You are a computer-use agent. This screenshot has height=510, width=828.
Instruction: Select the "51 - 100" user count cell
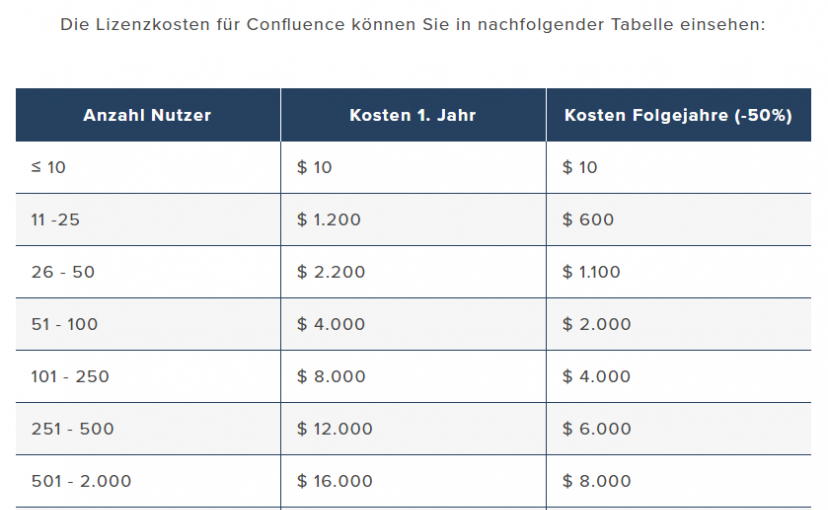[64, 324]
